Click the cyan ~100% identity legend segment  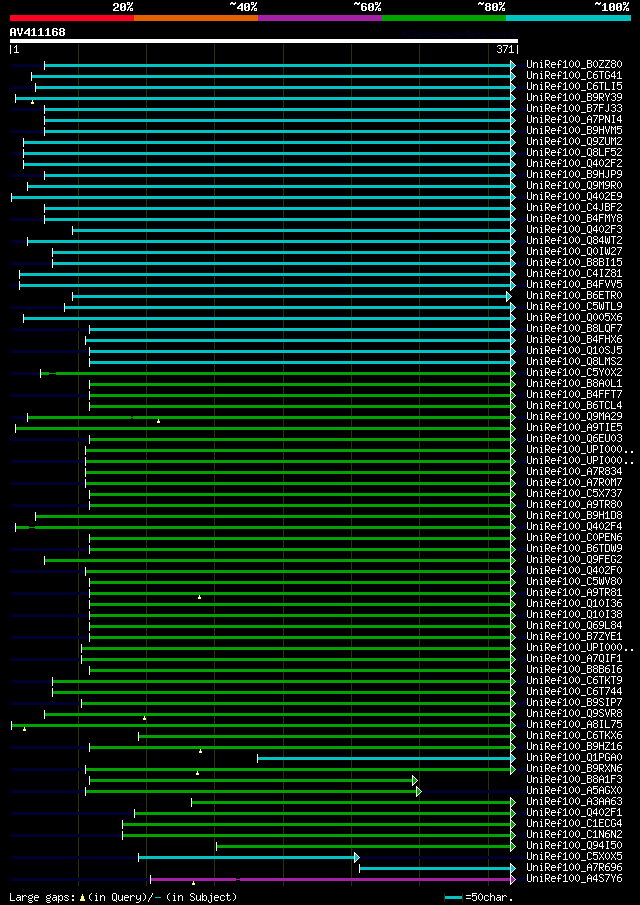(568, 18)
